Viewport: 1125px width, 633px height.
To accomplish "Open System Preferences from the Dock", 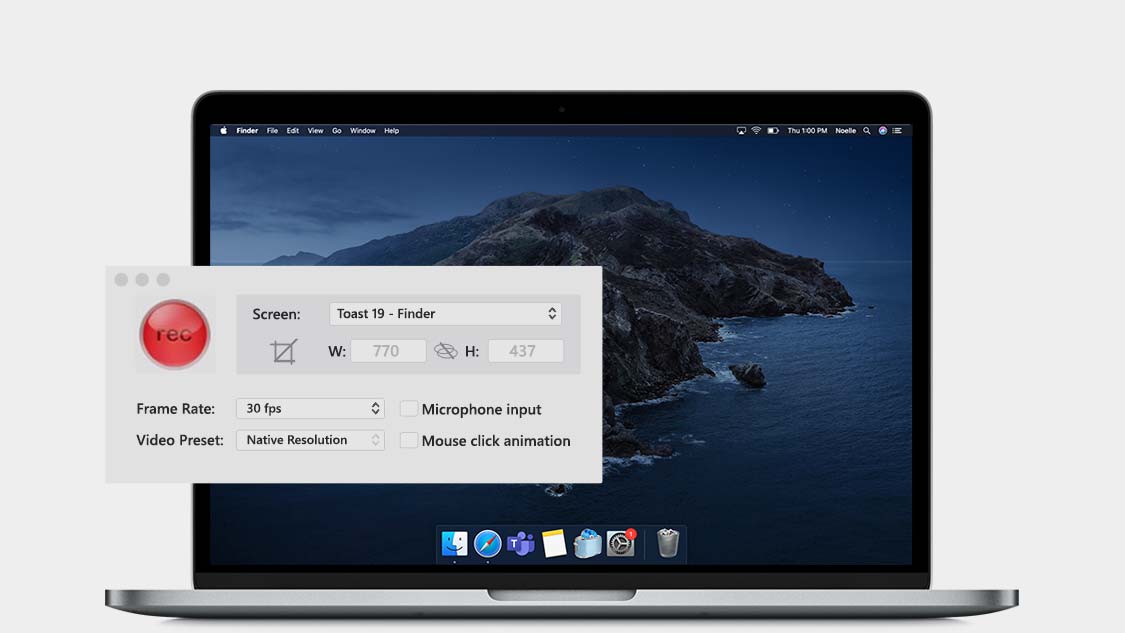I will [621, 544].
